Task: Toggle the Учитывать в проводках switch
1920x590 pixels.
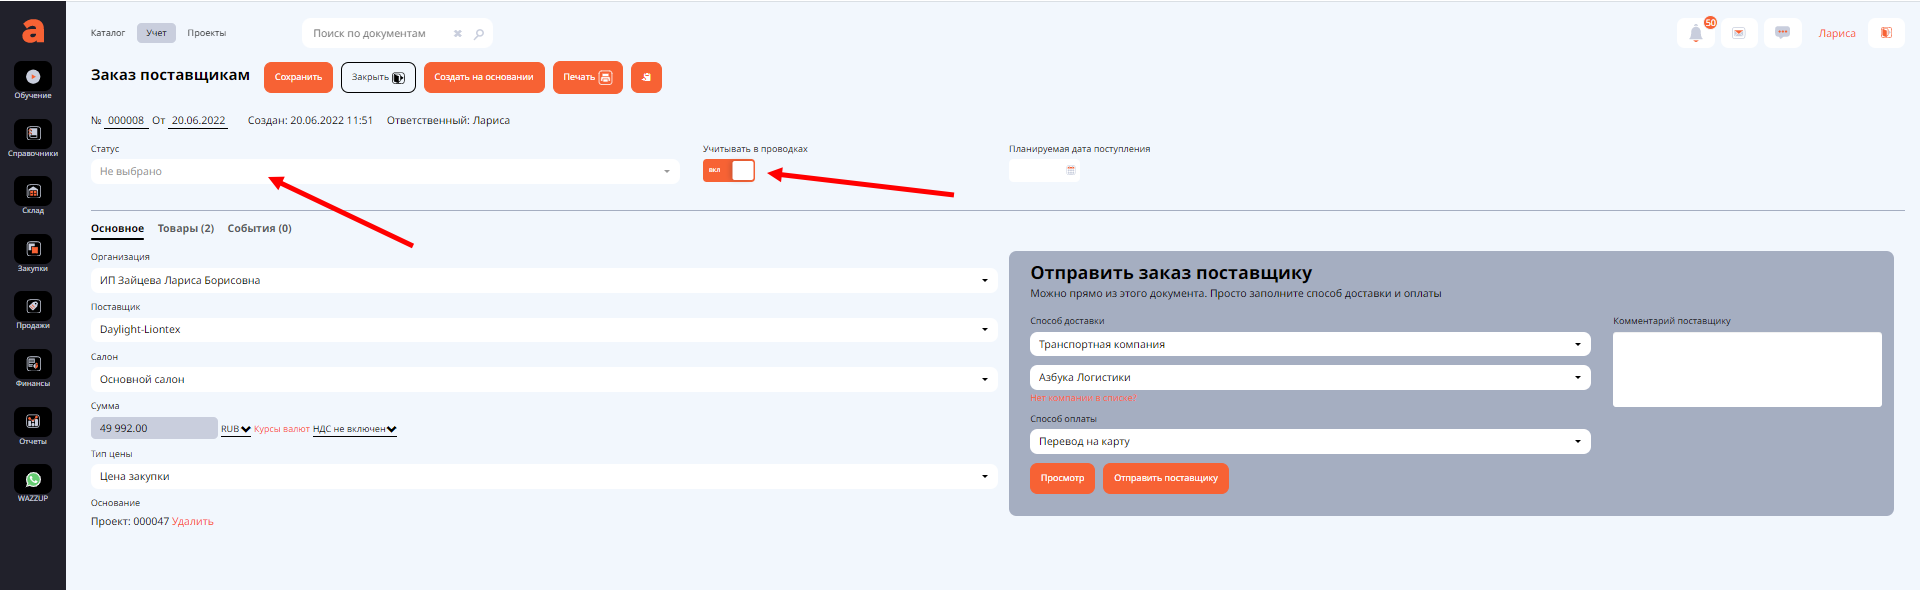Action: click(729, 170)
